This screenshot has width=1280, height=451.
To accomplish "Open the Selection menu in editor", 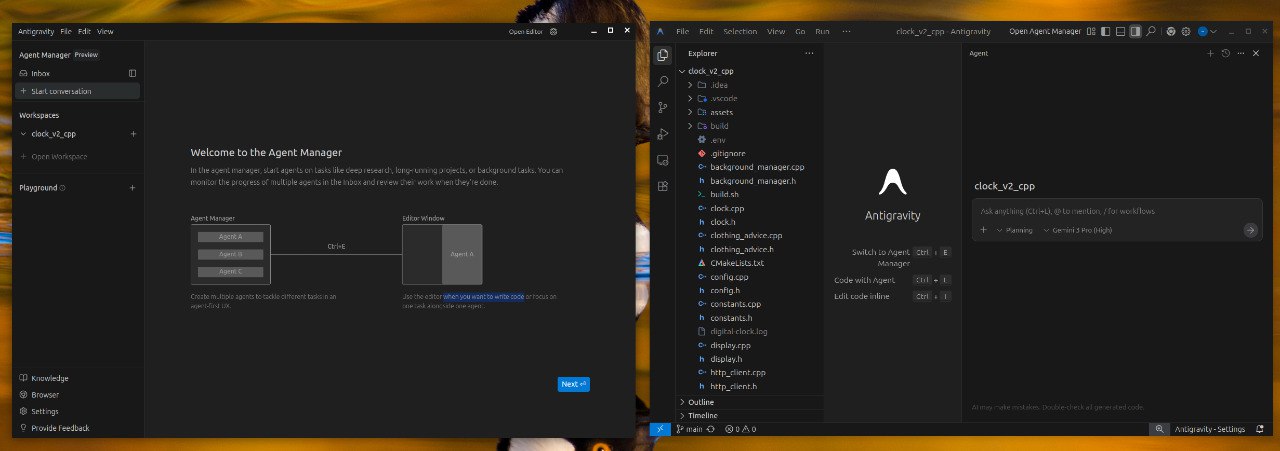I will [740, 32].
